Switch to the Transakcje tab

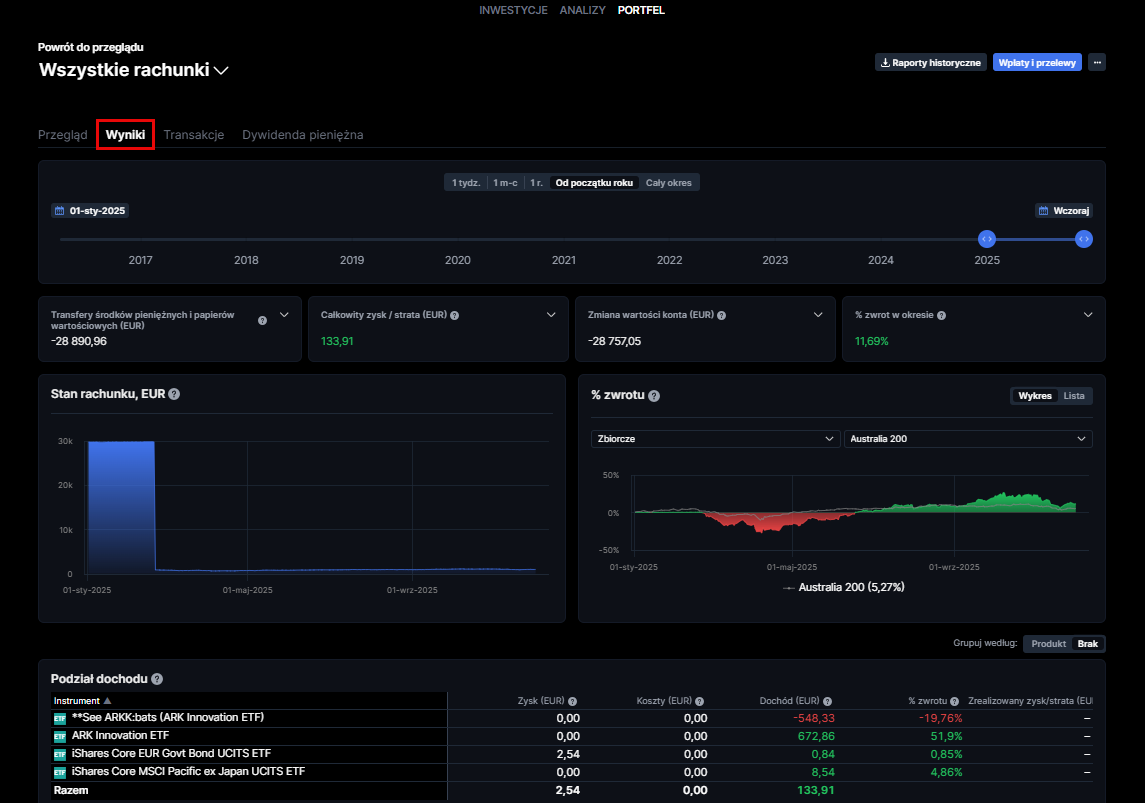tap(193, 135)
